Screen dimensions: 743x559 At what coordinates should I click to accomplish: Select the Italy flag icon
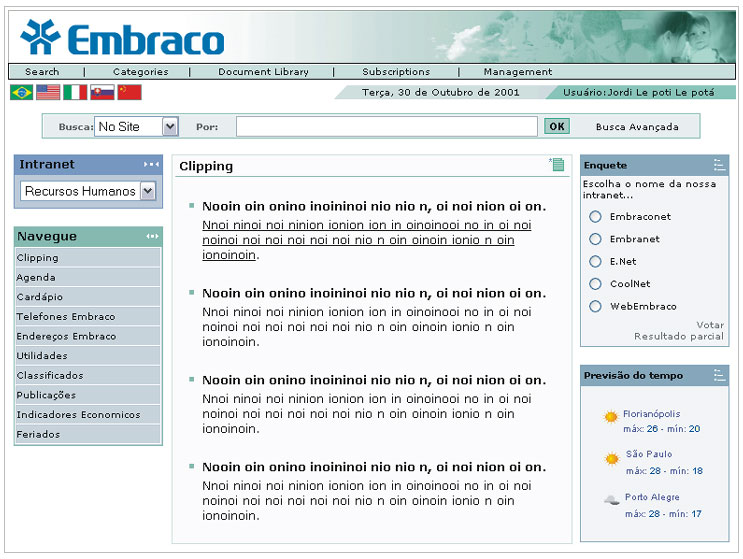point(75,92)
